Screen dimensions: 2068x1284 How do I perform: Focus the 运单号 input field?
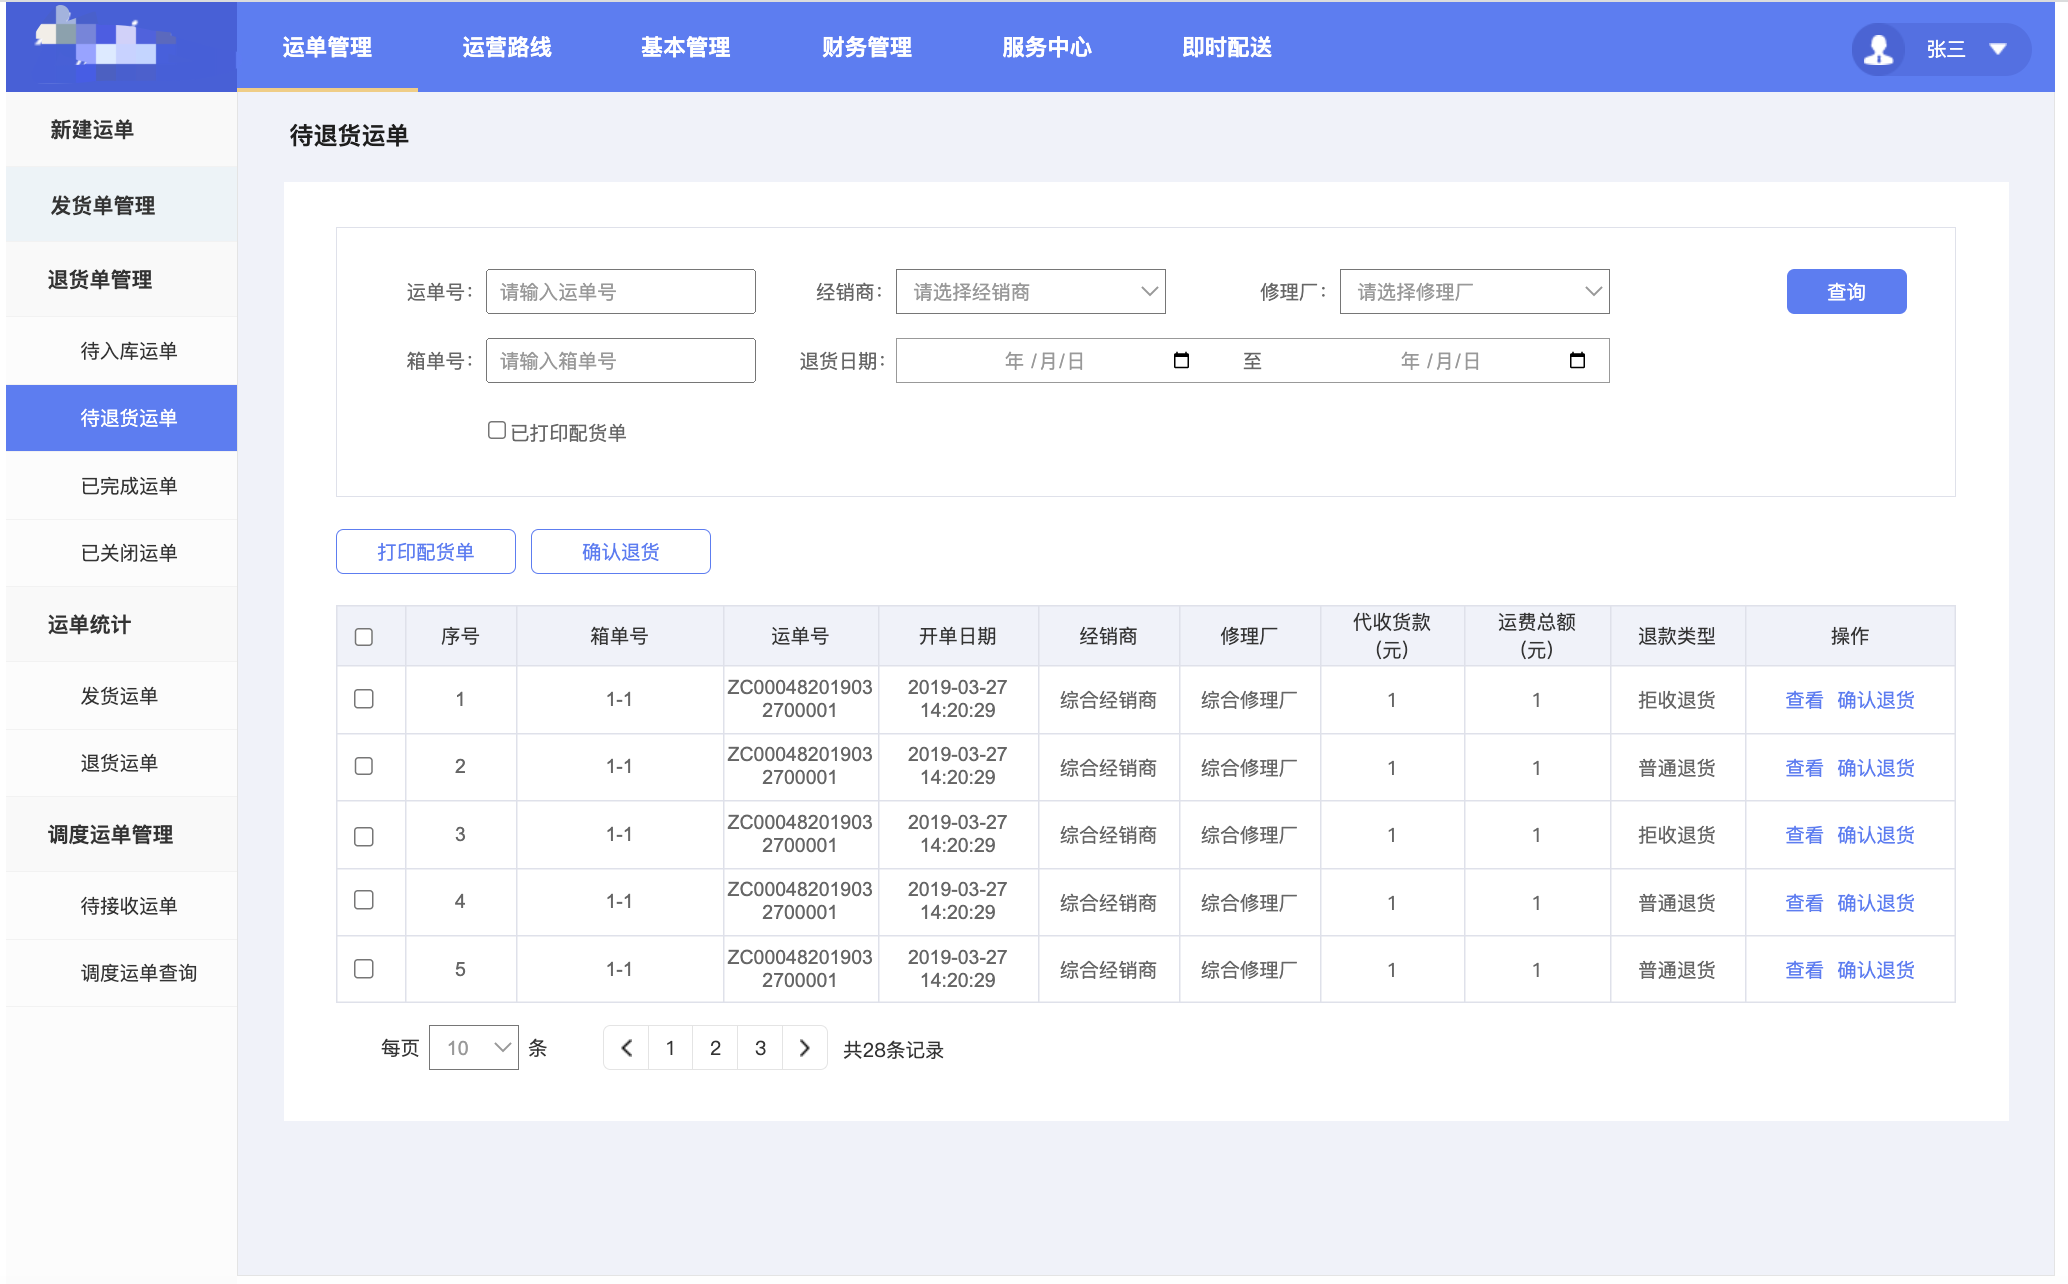point(621,292)
